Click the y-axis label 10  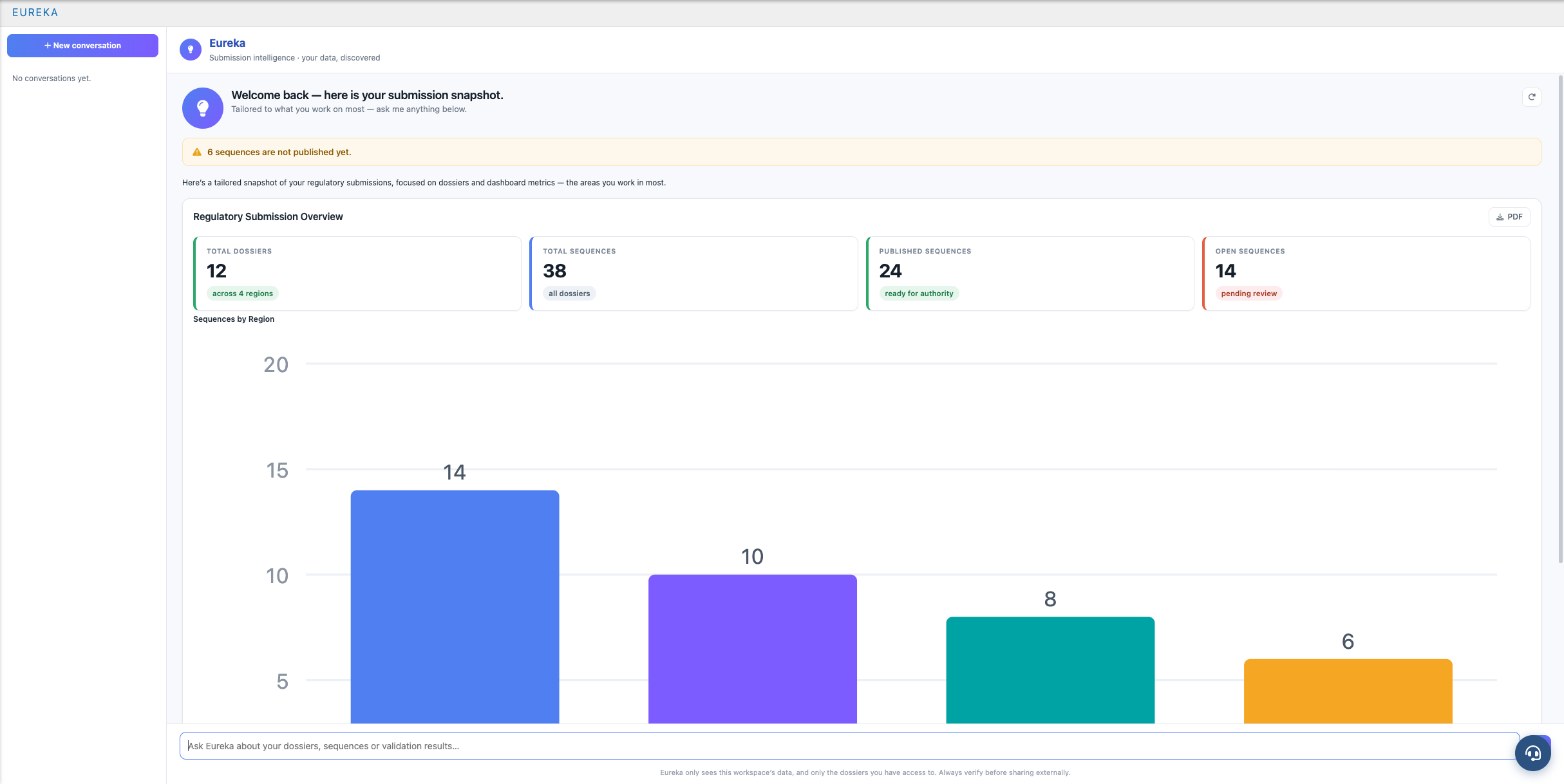(276, 575)
